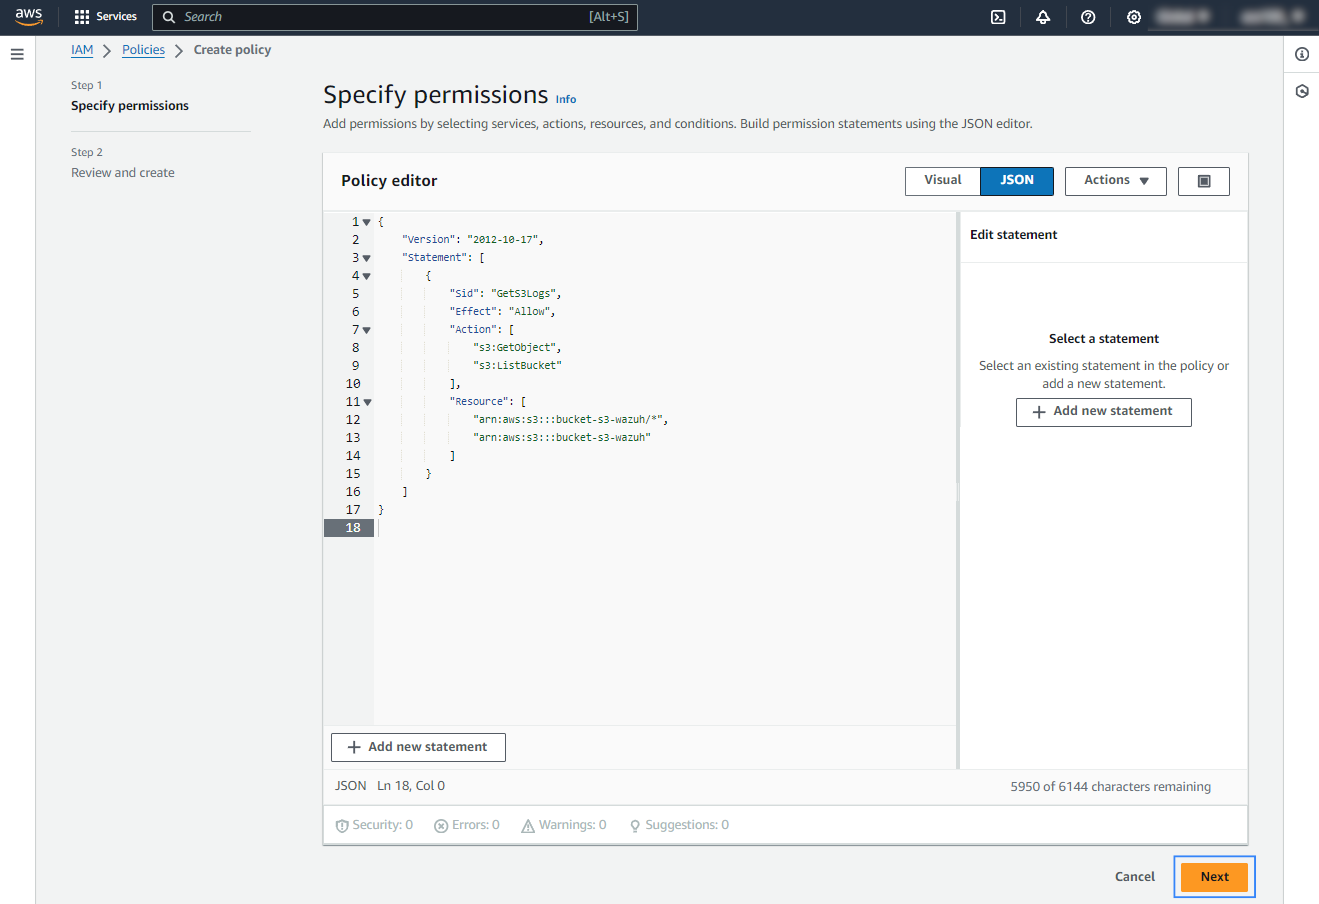1319x904 pixels.
Task: Launch CloudShell from the top bar
Action: coord(998,17)
